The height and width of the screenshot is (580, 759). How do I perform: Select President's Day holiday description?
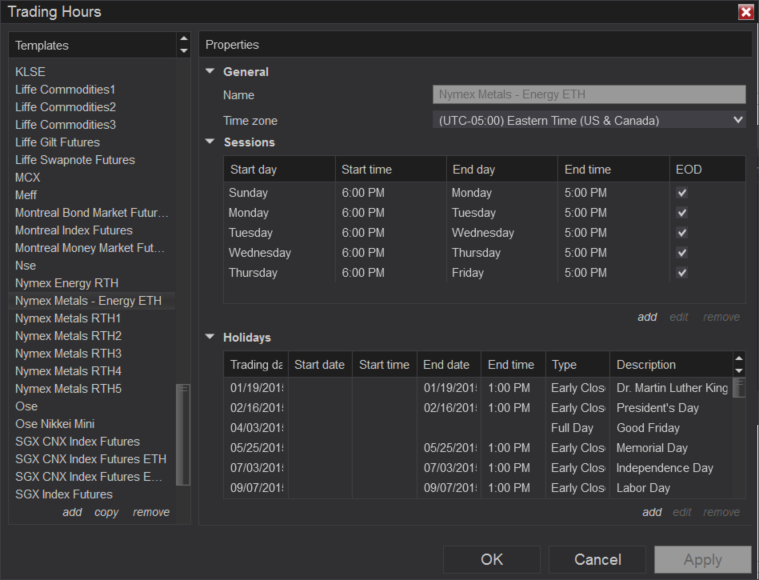click(657, 408)
